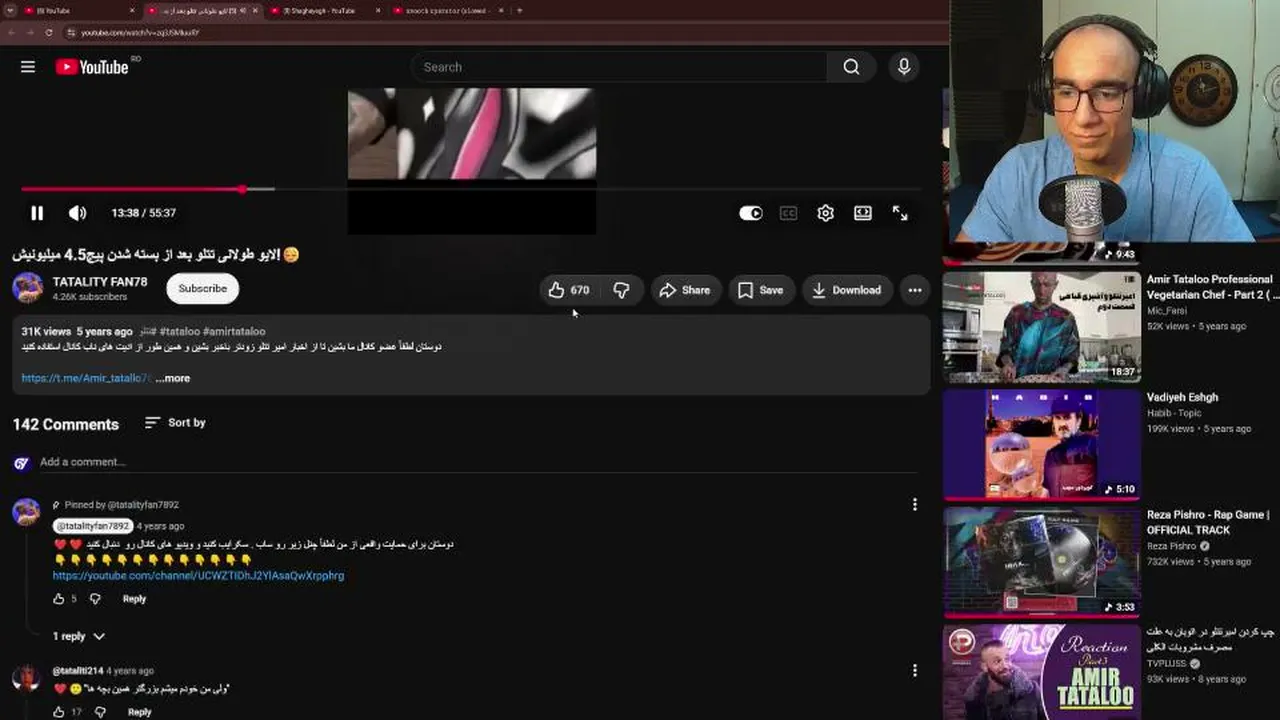Expand the 1 reply thread
Image resolution: width=1280 pixels, height=720 pixels.
[x=78, y=636]
